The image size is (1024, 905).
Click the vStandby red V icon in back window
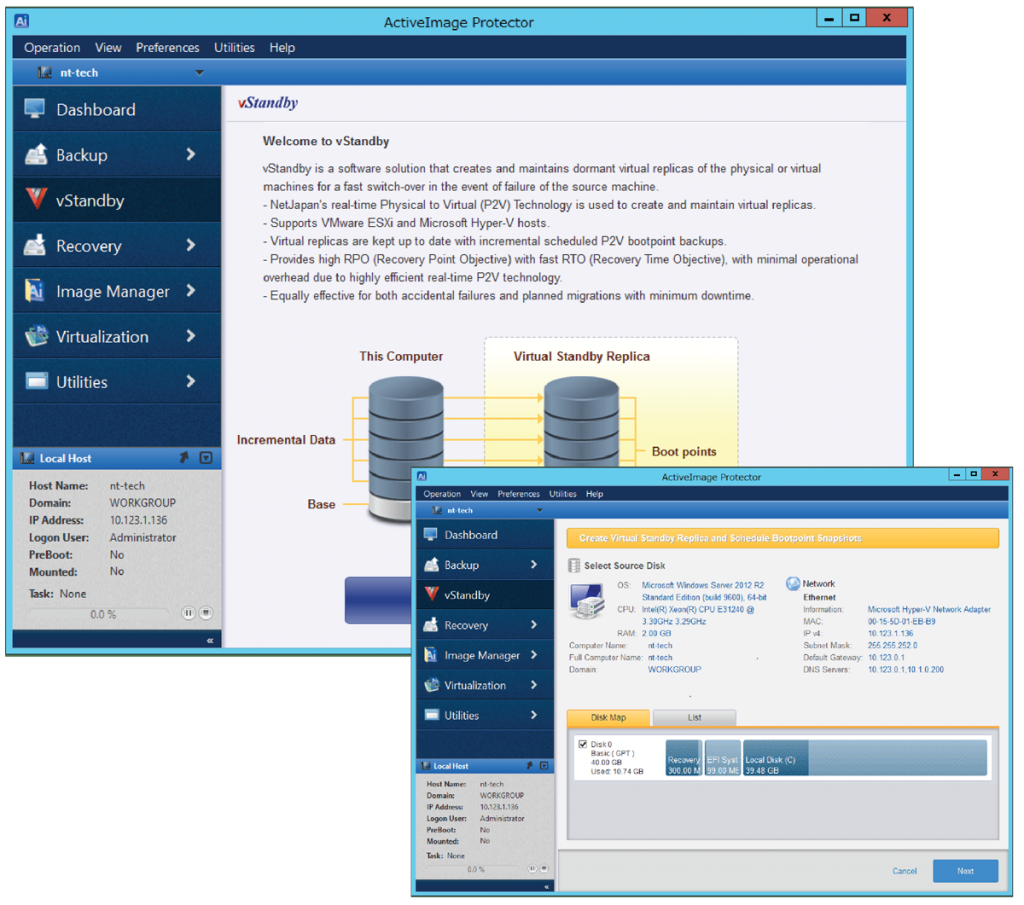point(35,200)
